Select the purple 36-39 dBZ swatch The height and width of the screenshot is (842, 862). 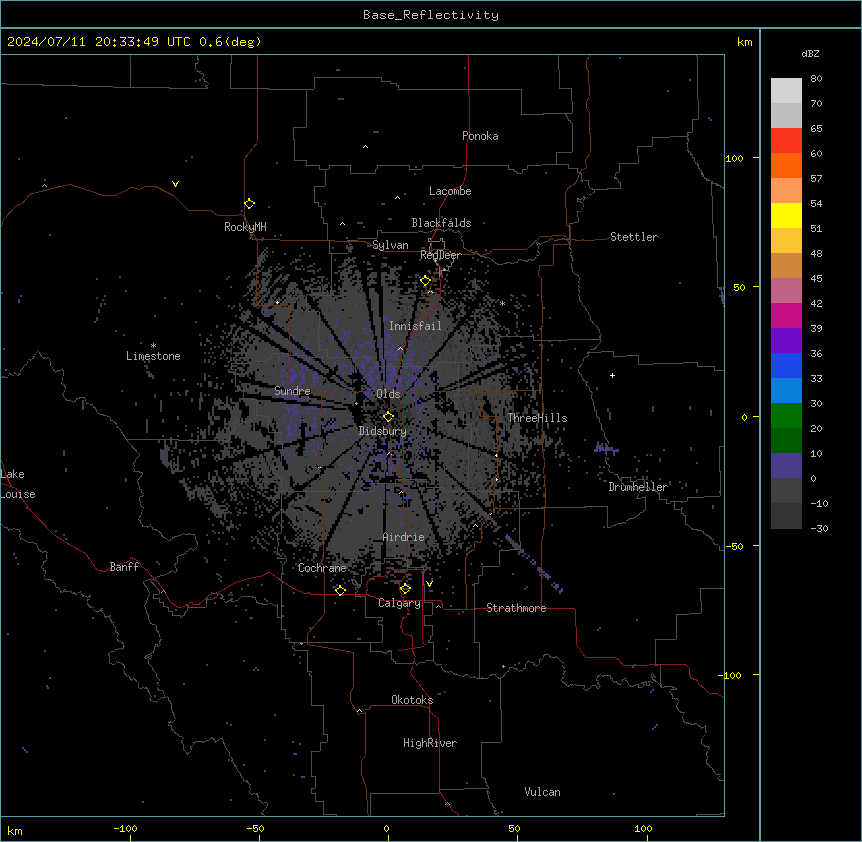tap(786, 340)
